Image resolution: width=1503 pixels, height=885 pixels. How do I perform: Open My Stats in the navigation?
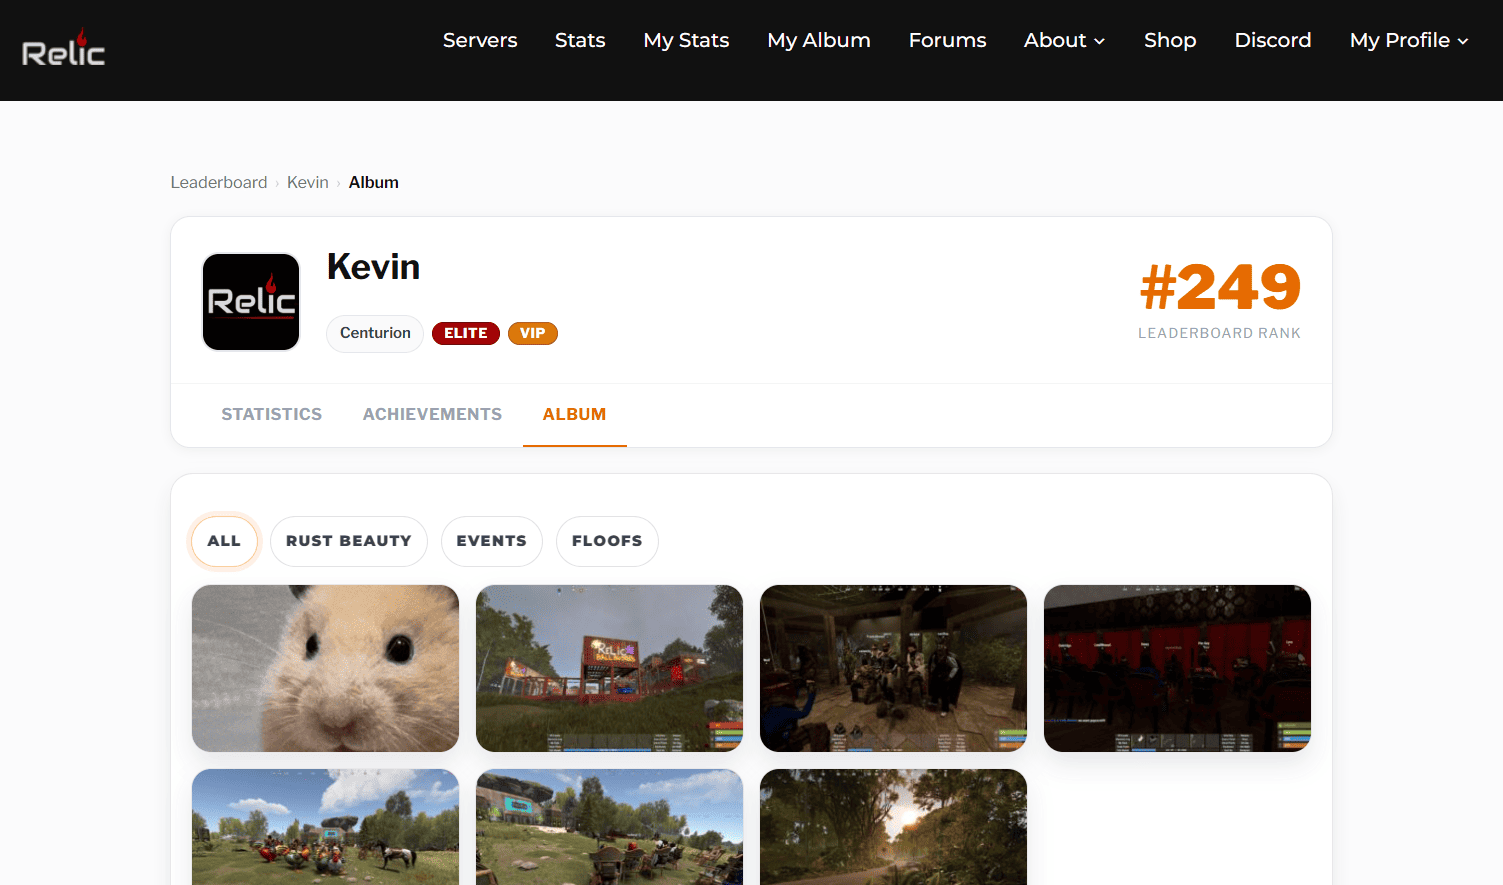pyautogui.click(x=686, y=40)
